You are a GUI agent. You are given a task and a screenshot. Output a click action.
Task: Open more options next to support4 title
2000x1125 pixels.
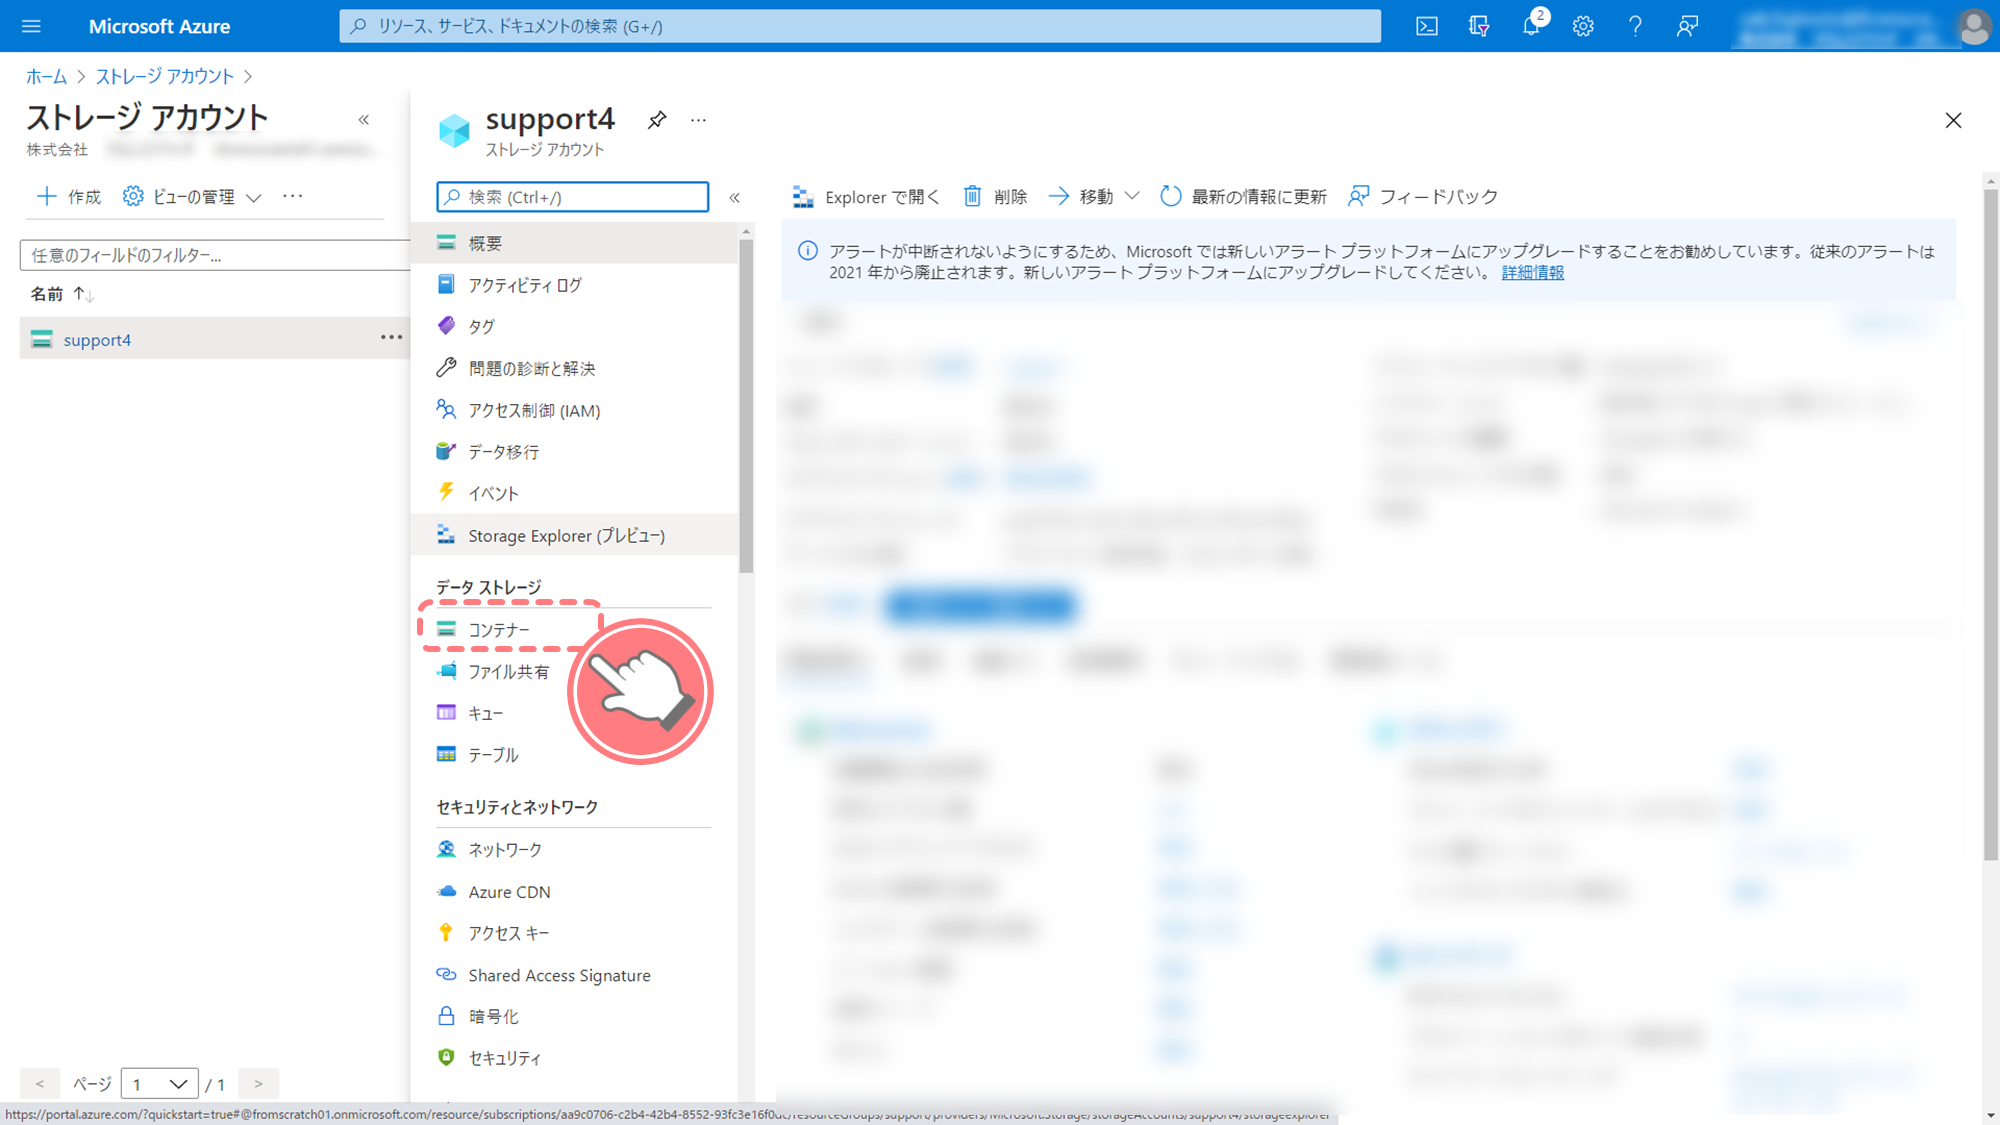[x=698, y=120]
